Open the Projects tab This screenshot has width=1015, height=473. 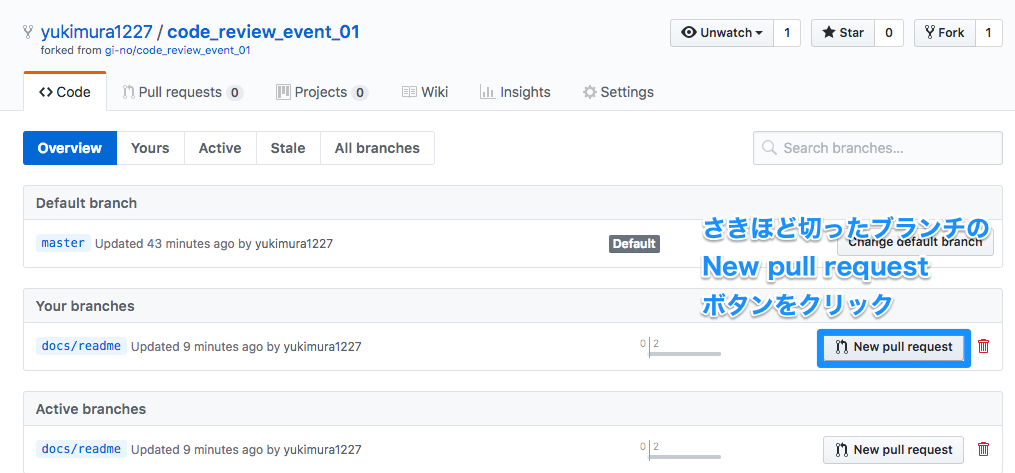click(x=322, y=93)
